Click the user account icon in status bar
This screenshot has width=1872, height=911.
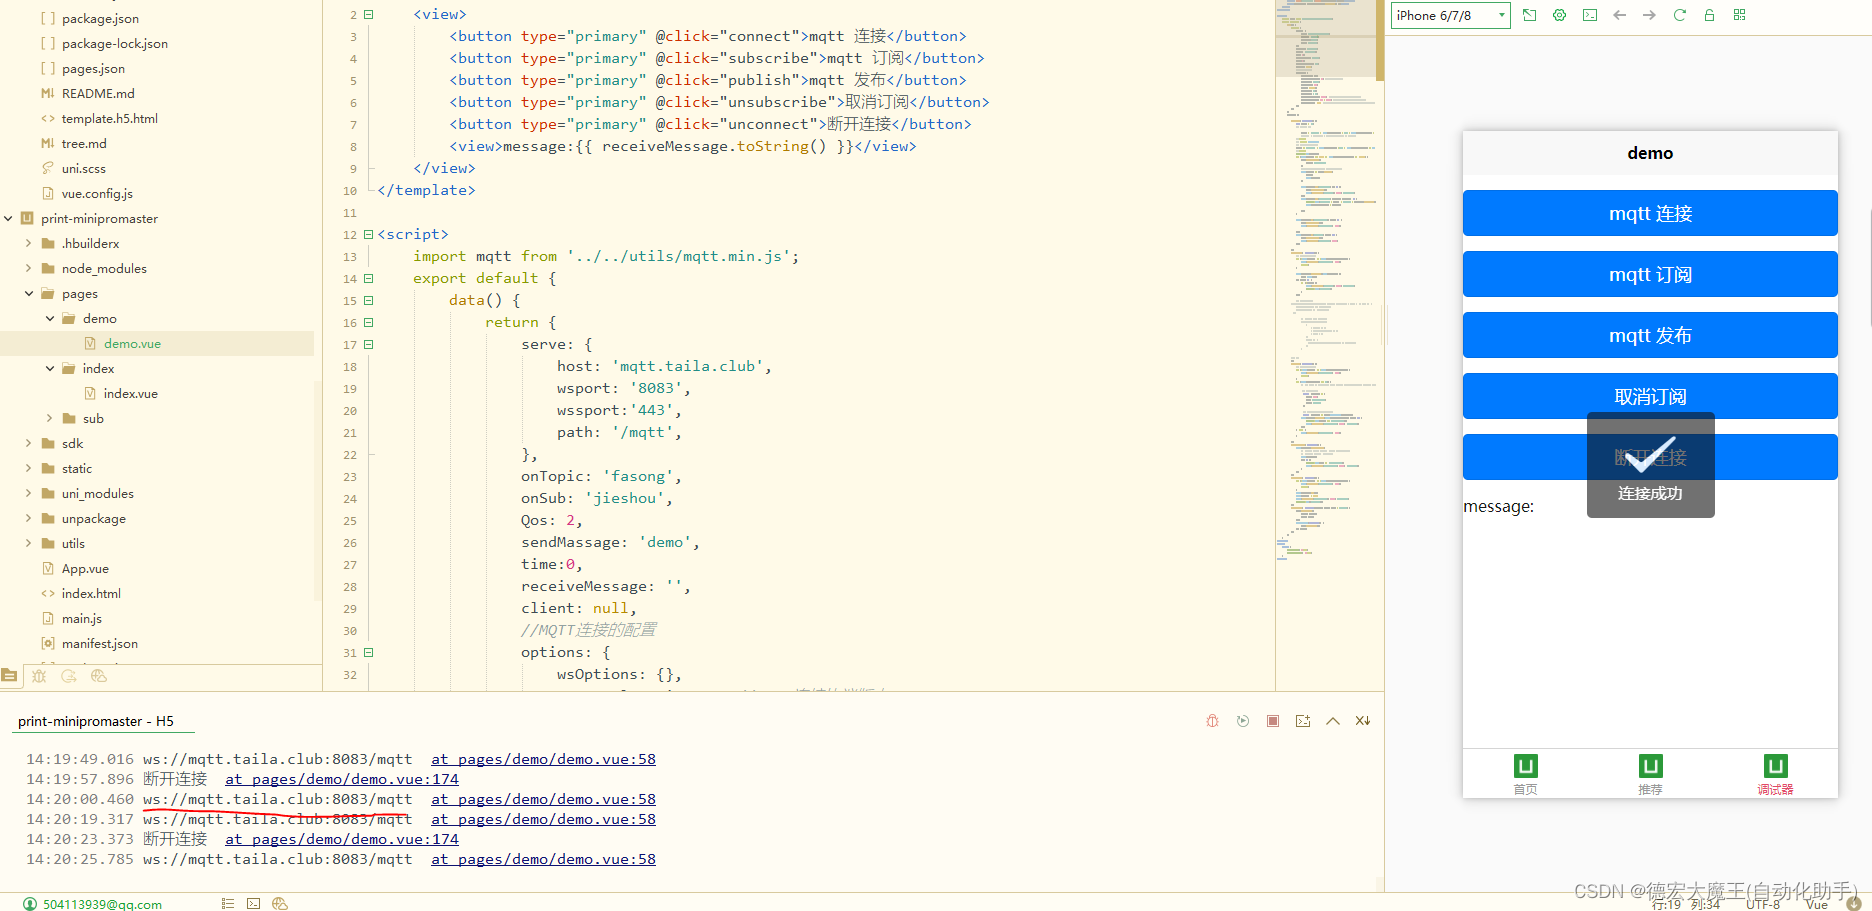pyautogui.click(x=30, y=904)
